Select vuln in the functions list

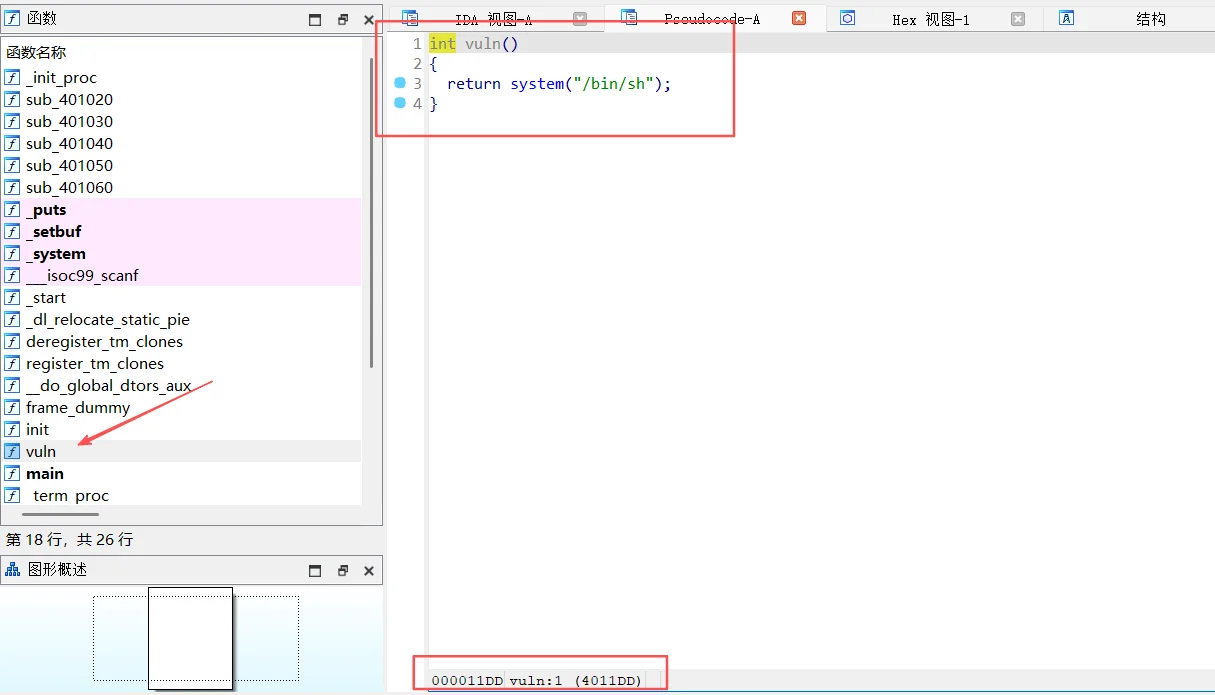[41, 452]
